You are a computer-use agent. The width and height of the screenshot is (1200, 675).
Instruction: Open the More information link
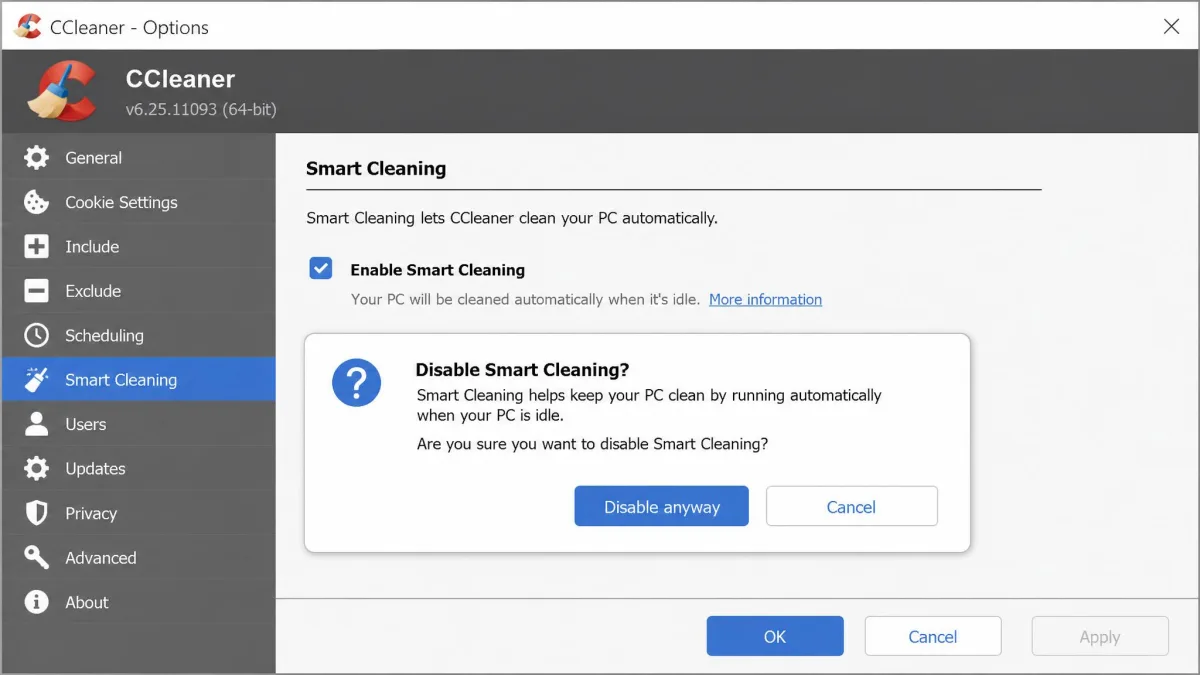(x=765, y=299)
